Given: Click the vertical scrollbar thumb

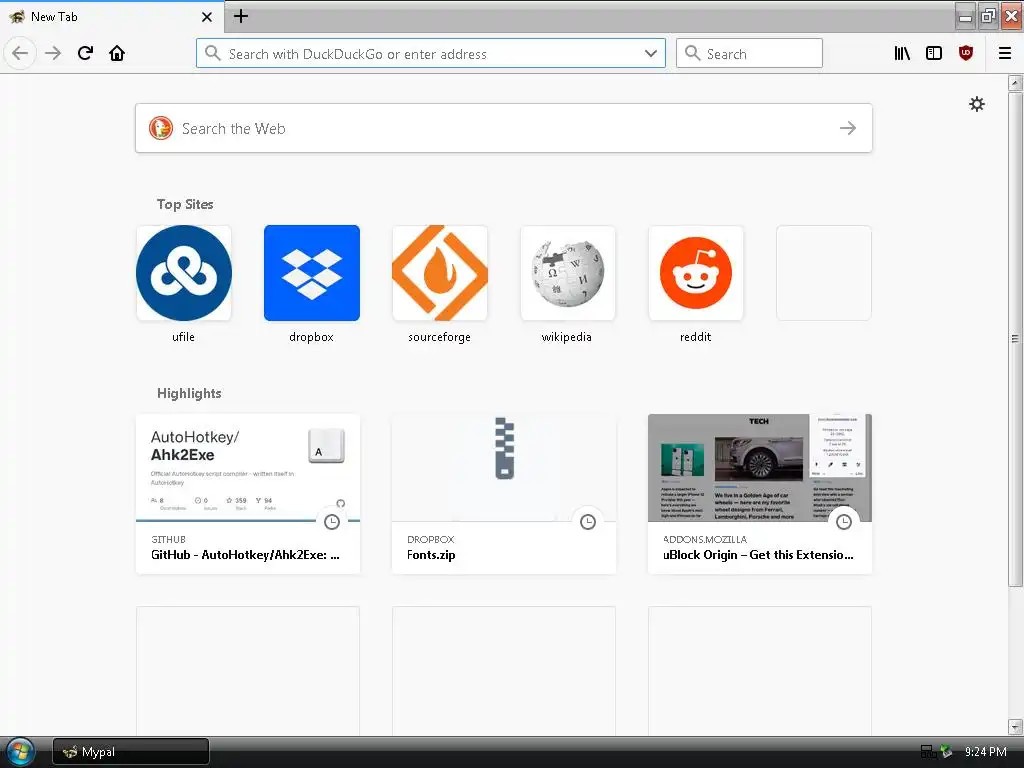Looking at the screenshot, I should pos(1015,338).
